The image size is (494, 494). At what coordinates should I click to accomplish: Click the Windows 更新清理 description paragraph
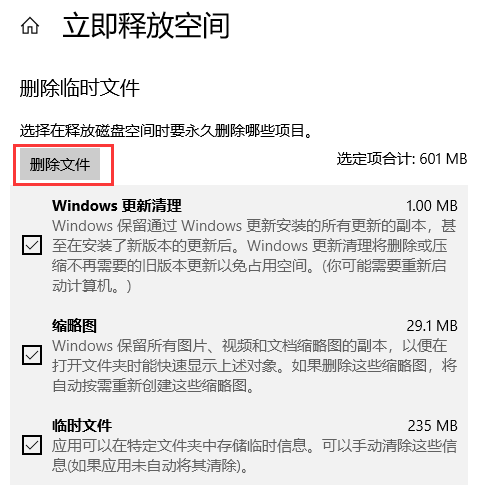coord(255,256)
